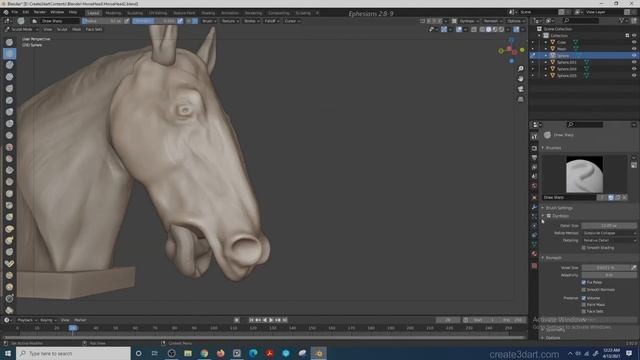Select the red Smooth brush tool
Viewport: 640px width, 360px height.
point(9,147)
